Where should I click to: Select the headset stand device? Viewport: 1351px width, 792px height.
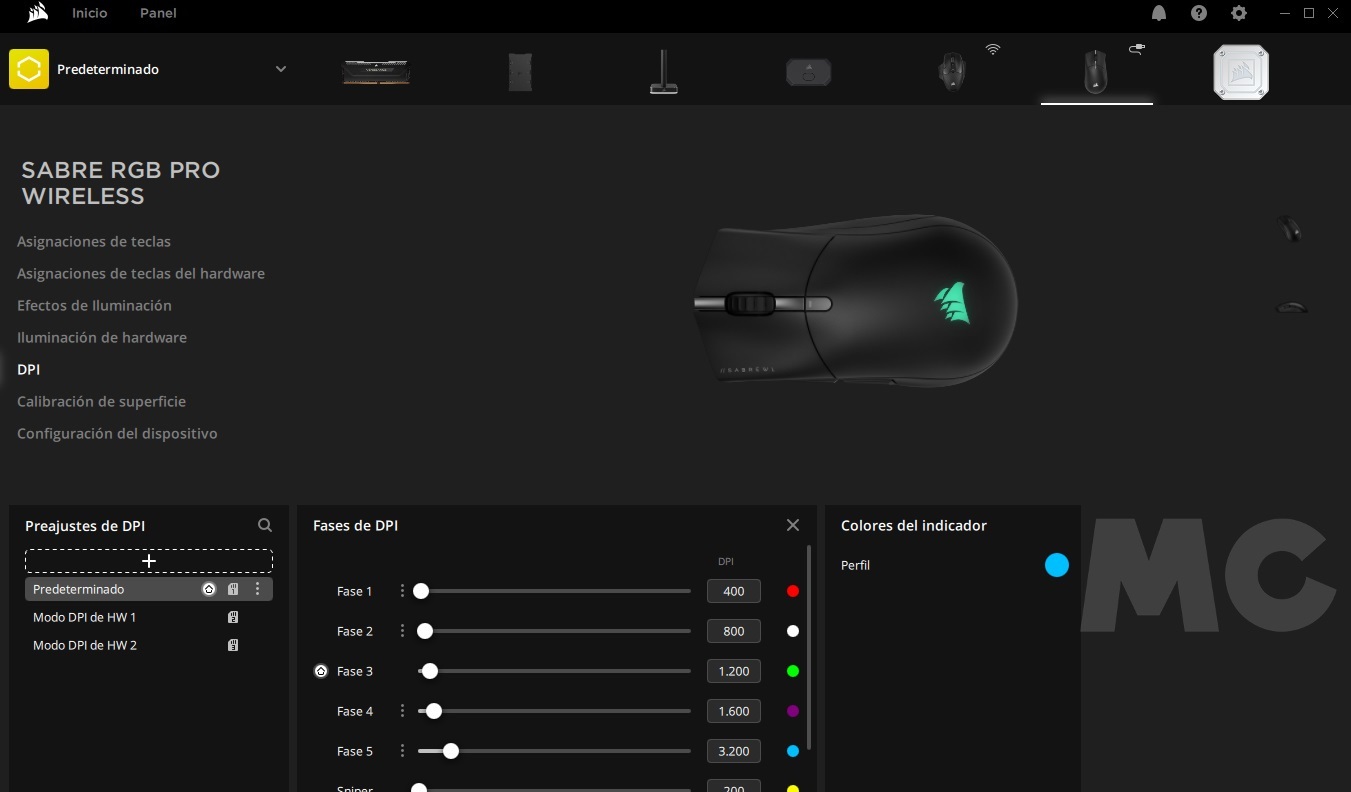(x=663, y=72)
